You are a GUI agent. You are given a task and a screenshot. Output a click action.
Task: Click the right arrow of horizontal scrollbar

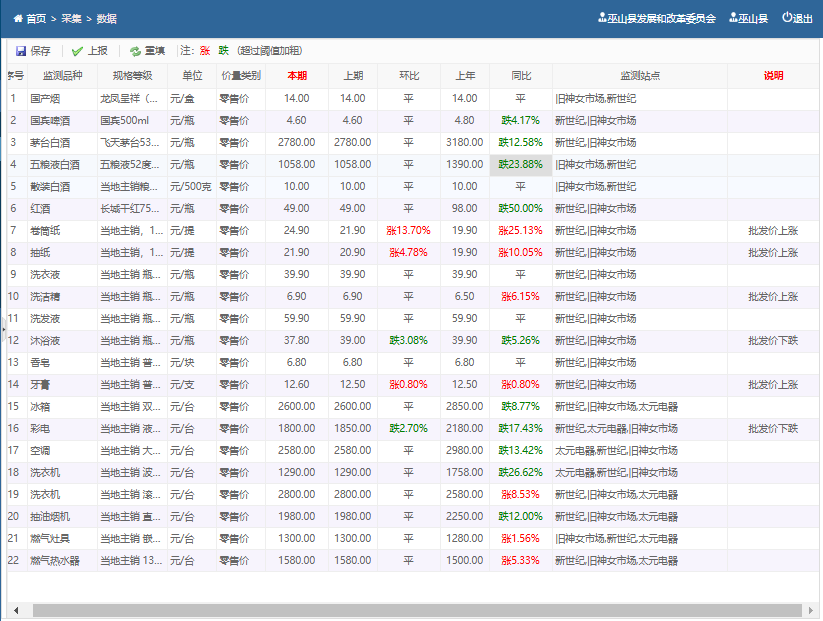pyautogui.click(x=811, y=610)
